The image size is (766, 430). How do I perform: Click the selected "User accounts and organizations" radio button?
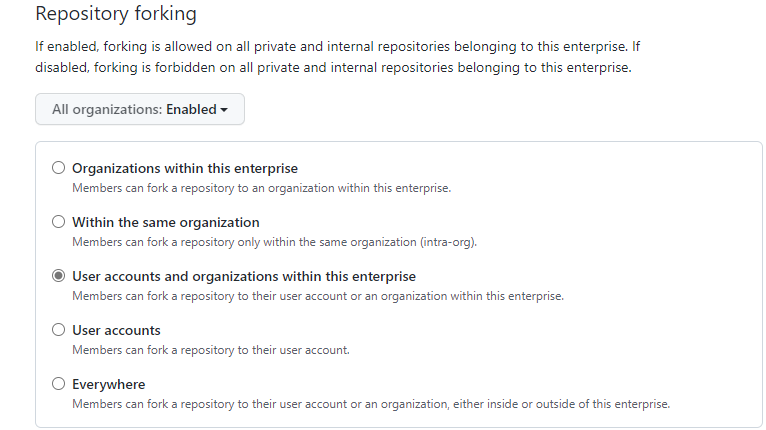(58, 276)
